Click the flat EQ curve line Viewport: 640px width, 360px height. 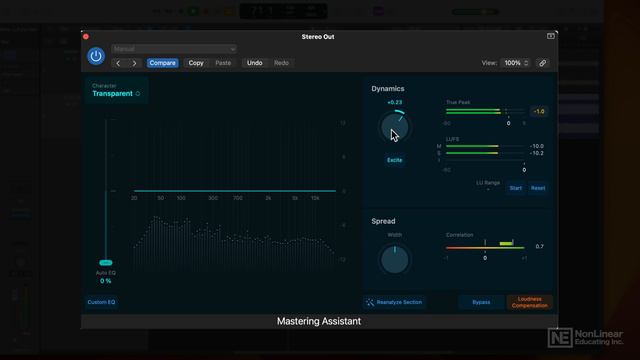(x=235, y=191)
